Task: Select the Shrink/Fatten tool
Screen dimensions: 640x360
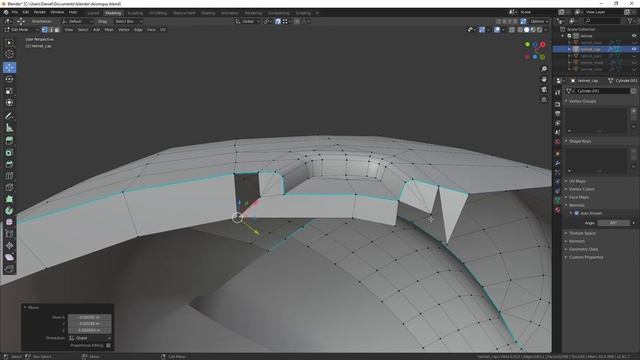Action: (x=9, y=246)
